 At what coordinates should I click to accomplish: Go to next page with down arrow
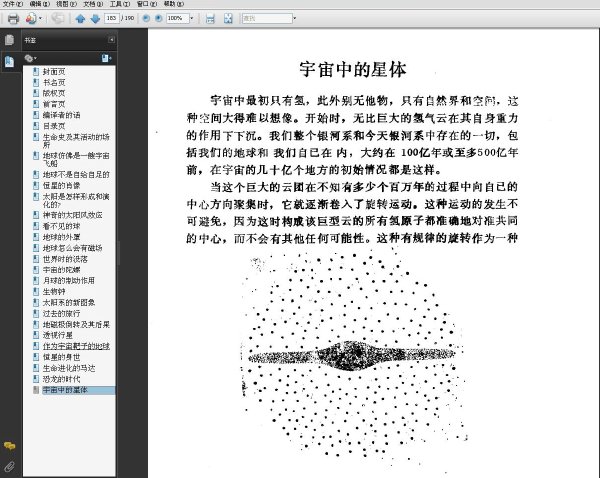click(95, 18)
